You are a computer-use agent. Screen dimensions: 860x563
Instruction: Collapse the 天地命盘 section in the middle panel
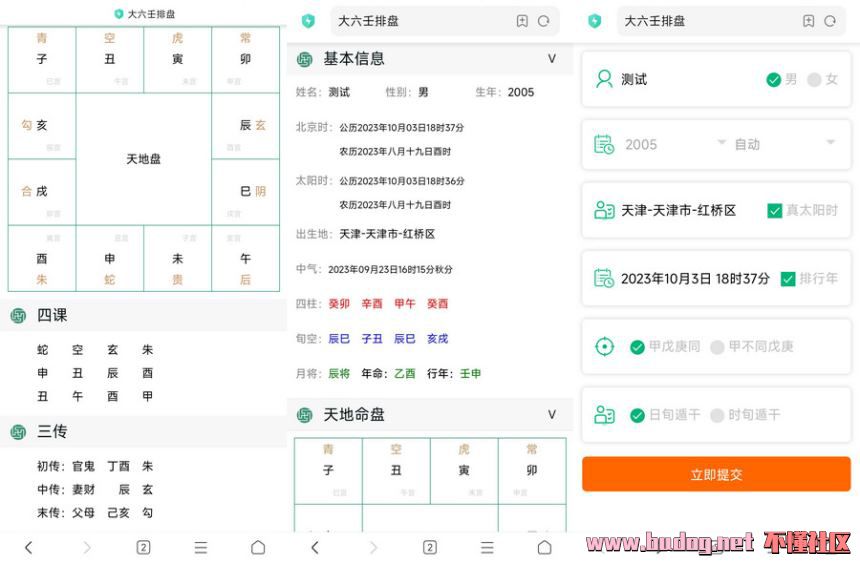pyautogui.click(x=552, y=414)
